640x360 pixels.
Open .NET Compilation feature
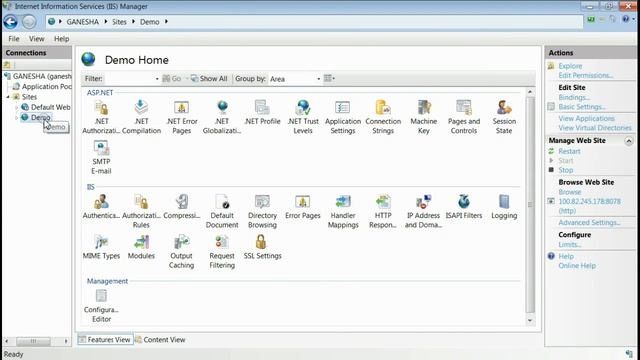point(141,117)
